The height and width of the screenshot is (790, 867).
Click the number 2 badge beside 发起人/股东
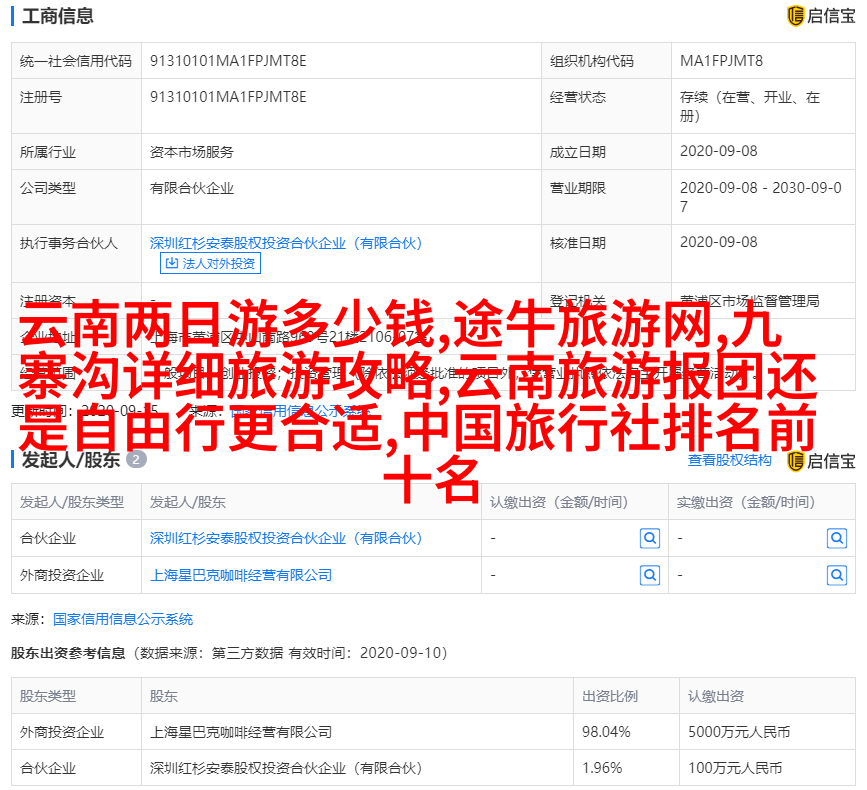pos(137,460)
